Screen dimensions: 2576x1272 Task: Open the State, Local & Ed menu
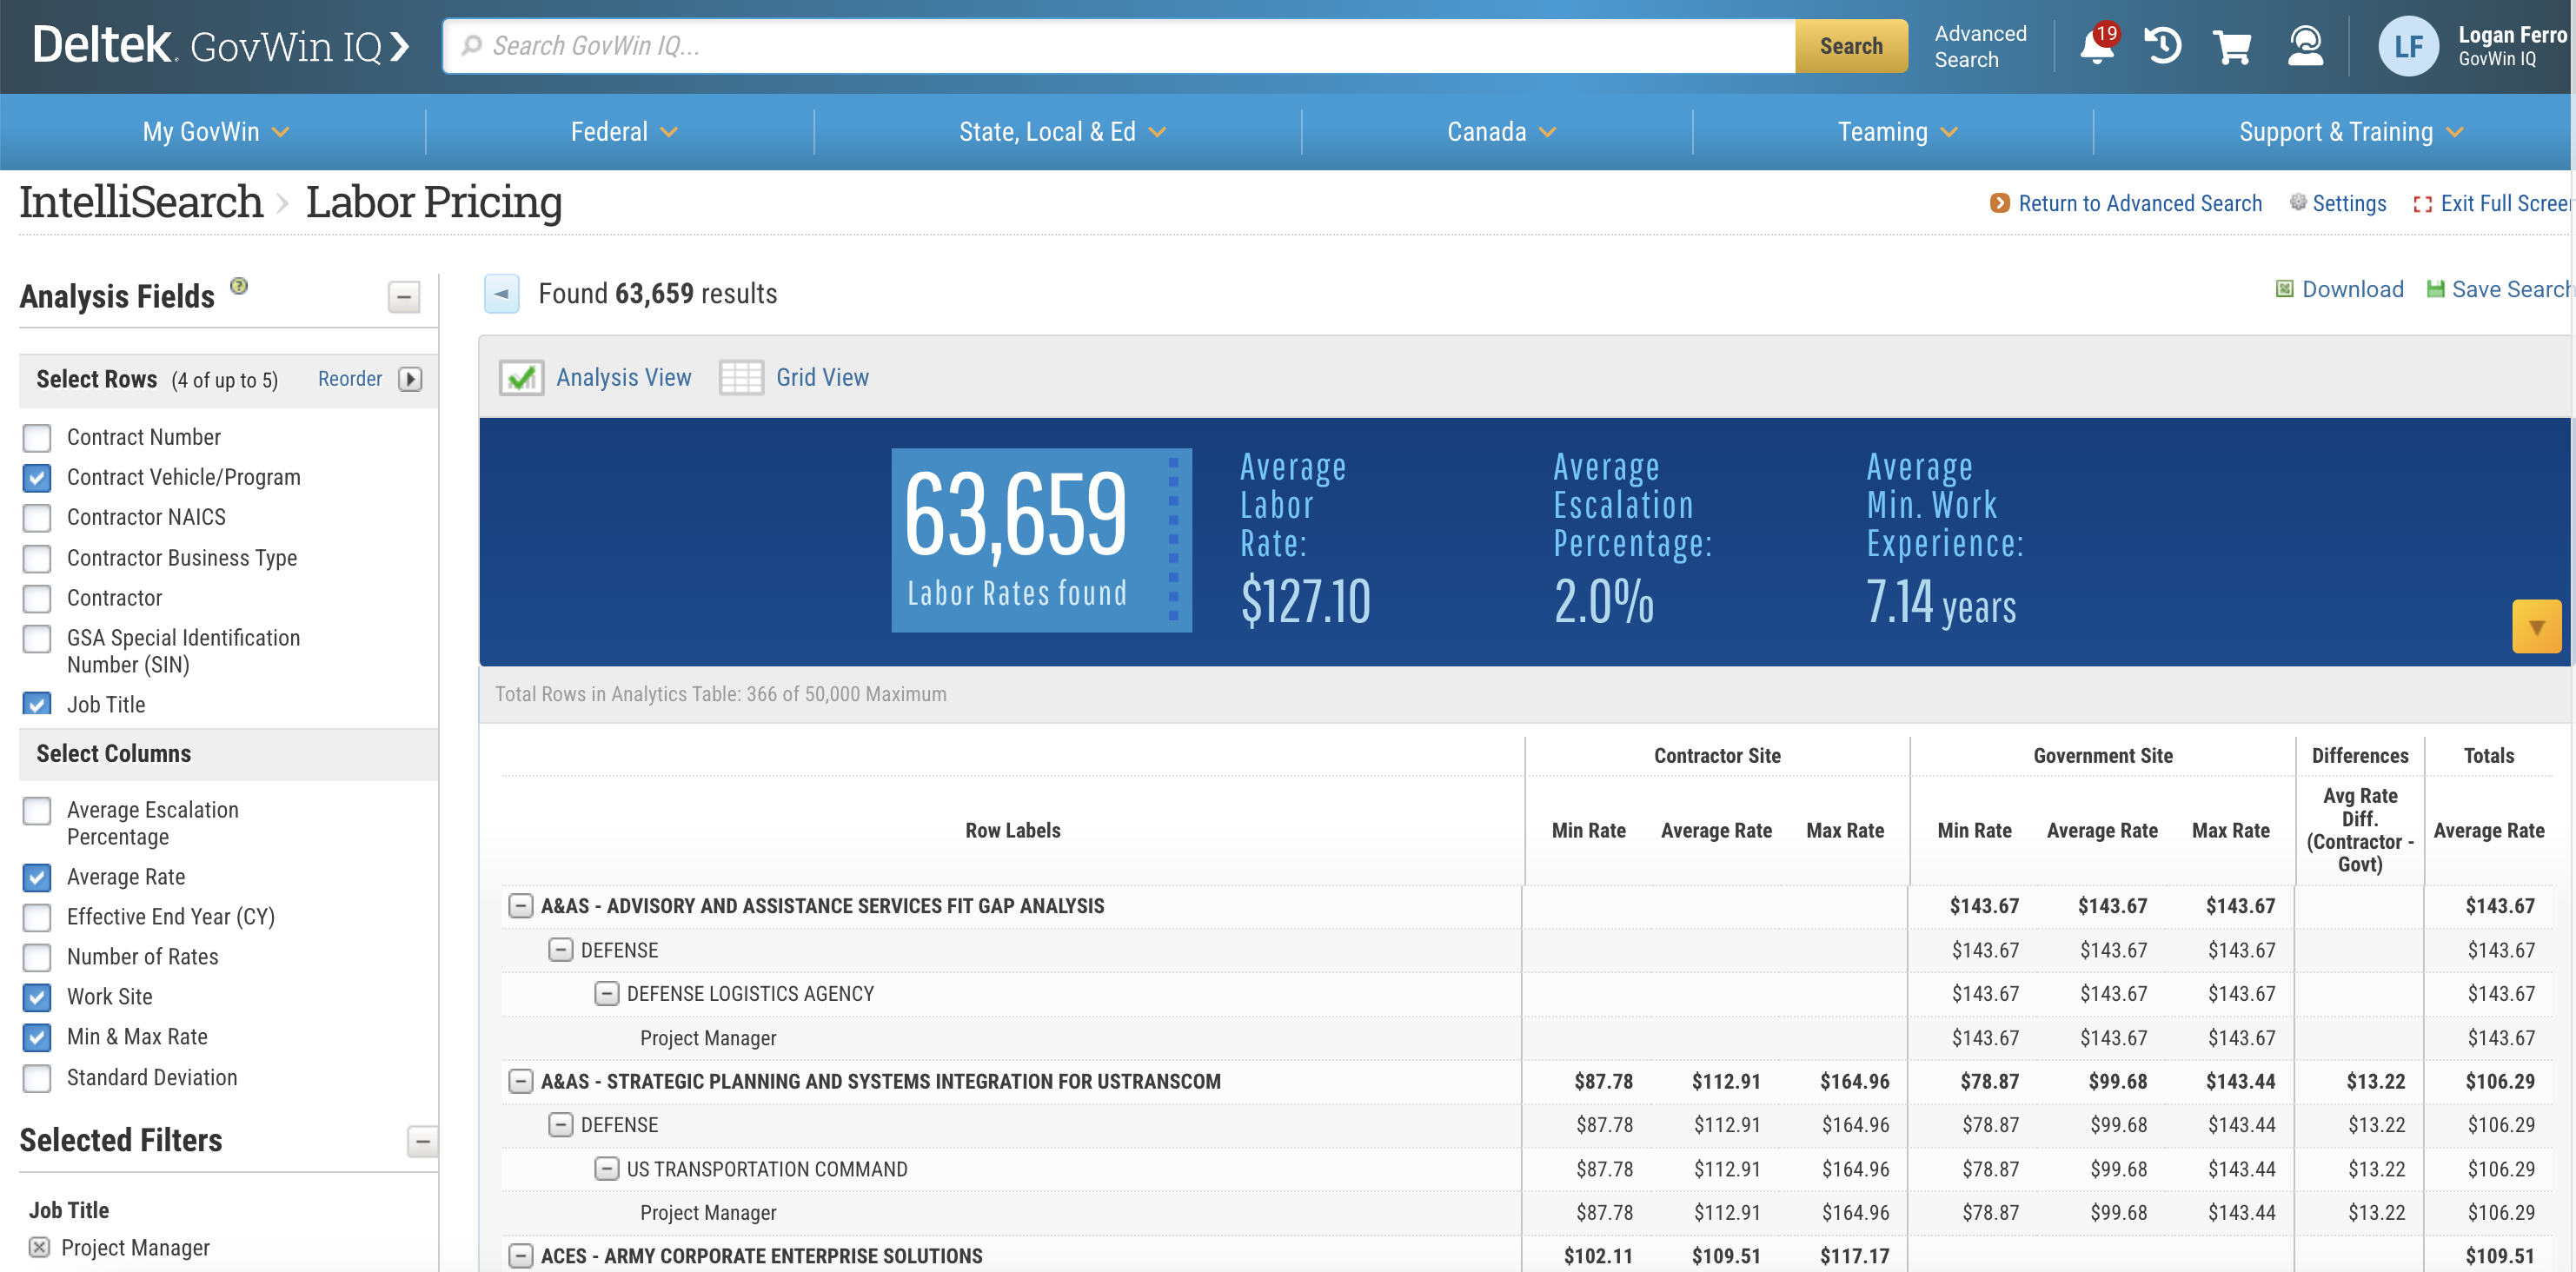1062,132
